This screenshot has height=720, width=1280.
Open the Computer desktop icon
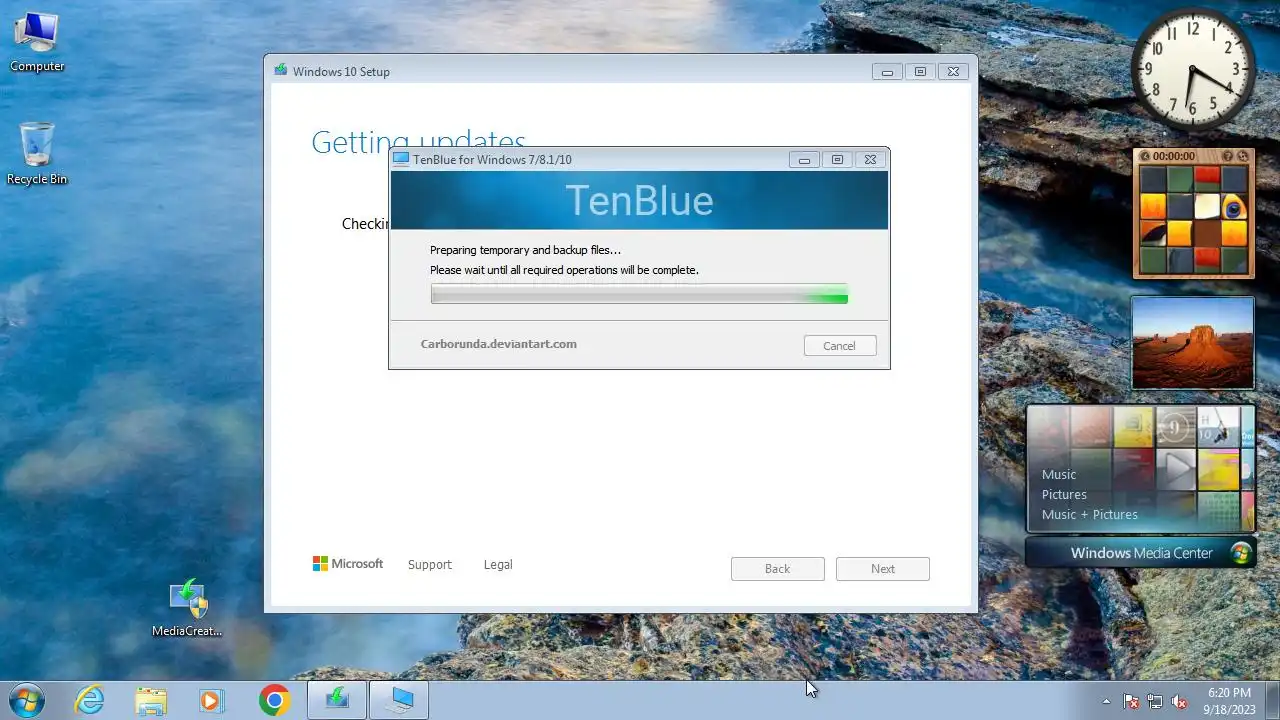tap(37, 43)
